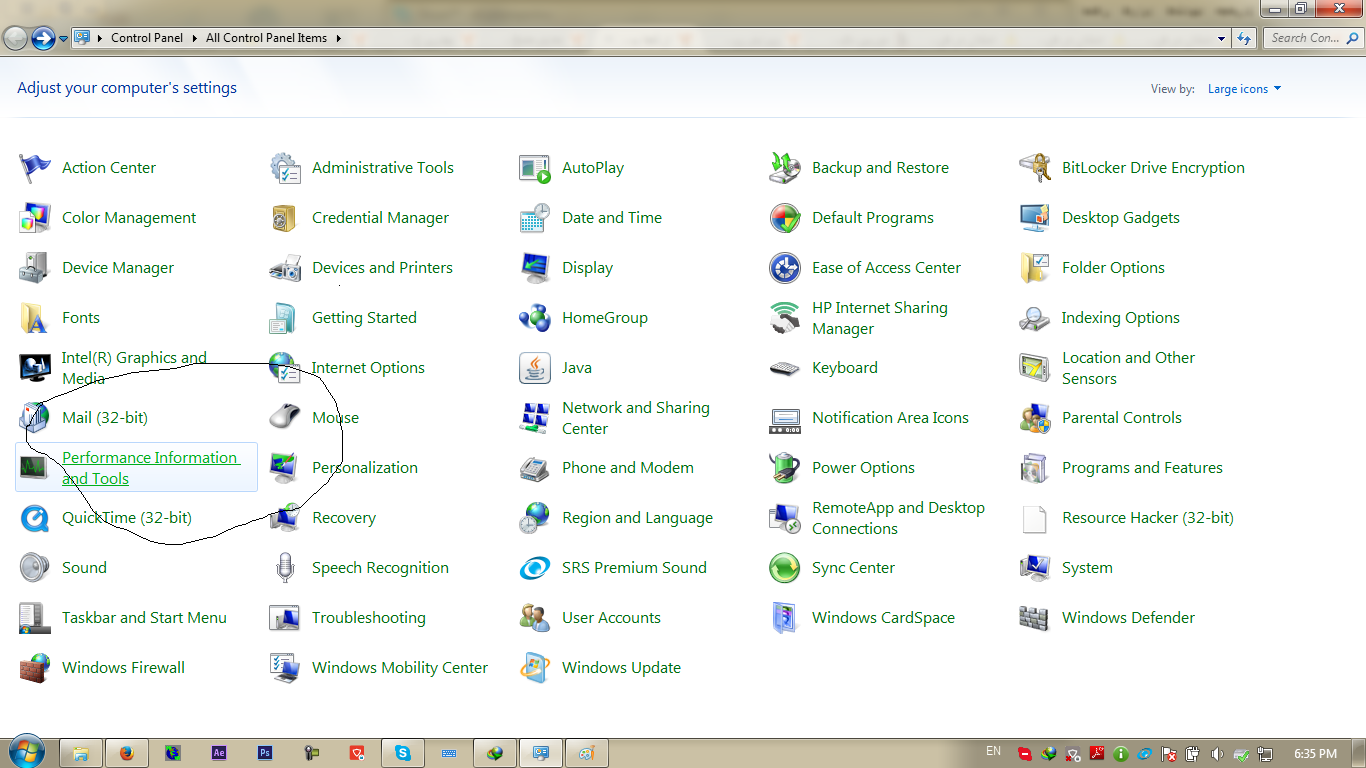This screenshot has height=768, width=1366.
Task: Open Notification Area Icons link
Action: 890,418
